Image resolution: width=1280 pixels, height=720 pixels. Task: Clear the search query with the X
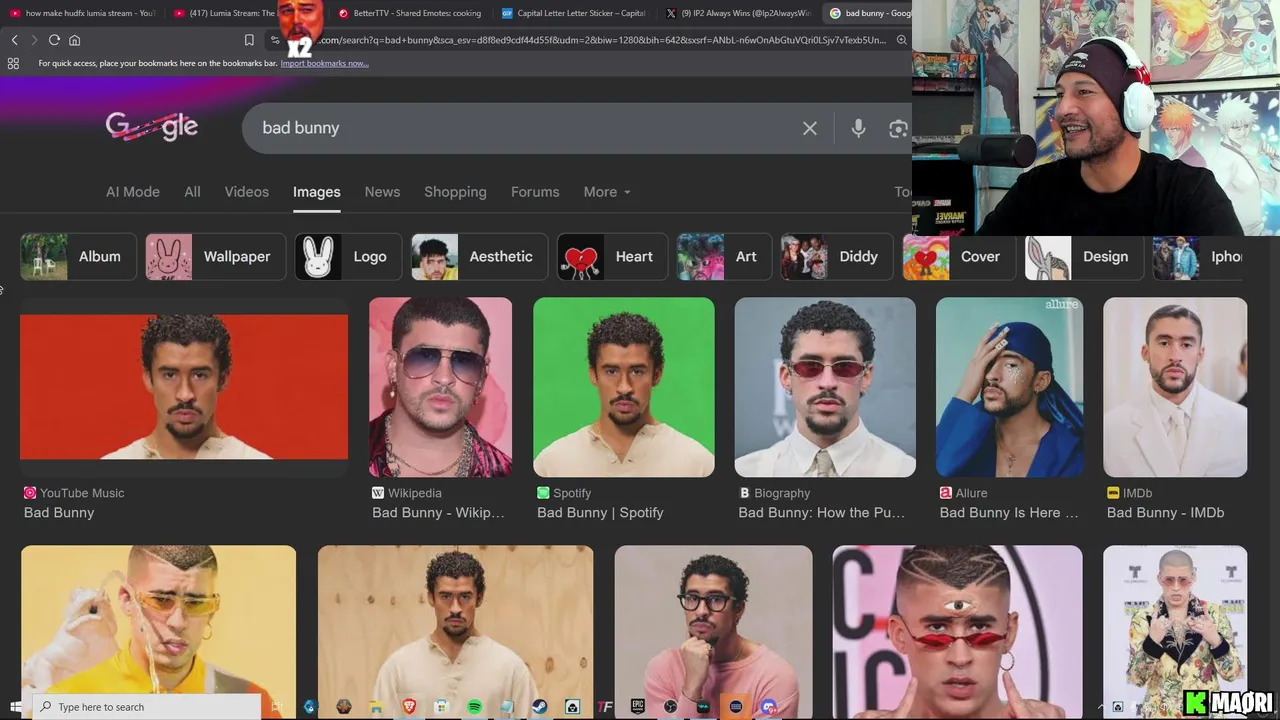coord(810,128)
